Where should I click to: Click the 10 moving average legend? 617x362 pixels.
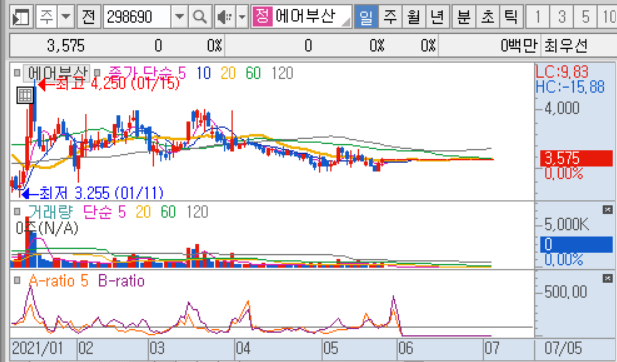(203, 73)
